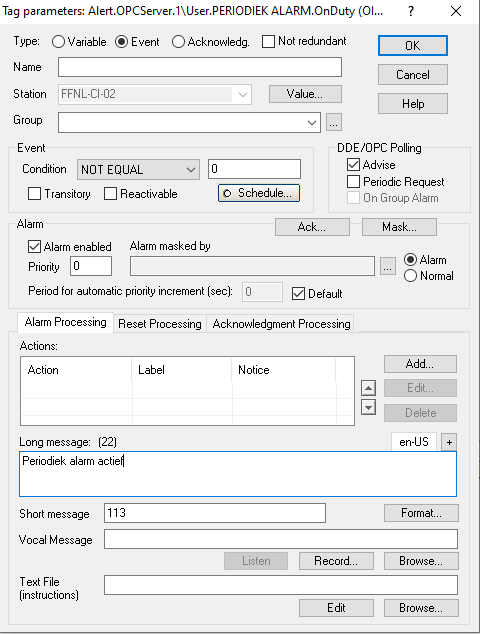This screenshot has height=634, width=480.
Task: Click the Record... button
Action: pyautogui.click(x=336, y=561)
